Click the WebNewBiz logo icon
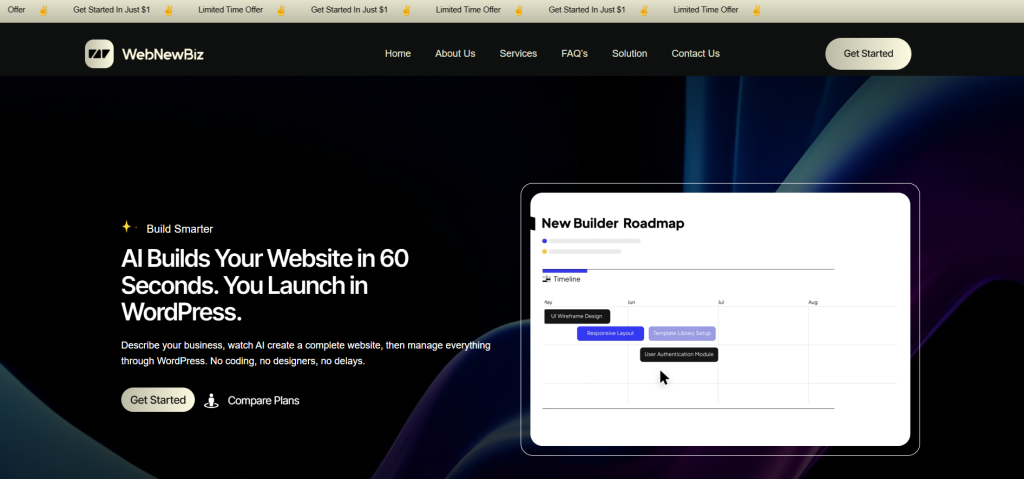This screenshot has height=479, width=1024. tap(99, 54)
